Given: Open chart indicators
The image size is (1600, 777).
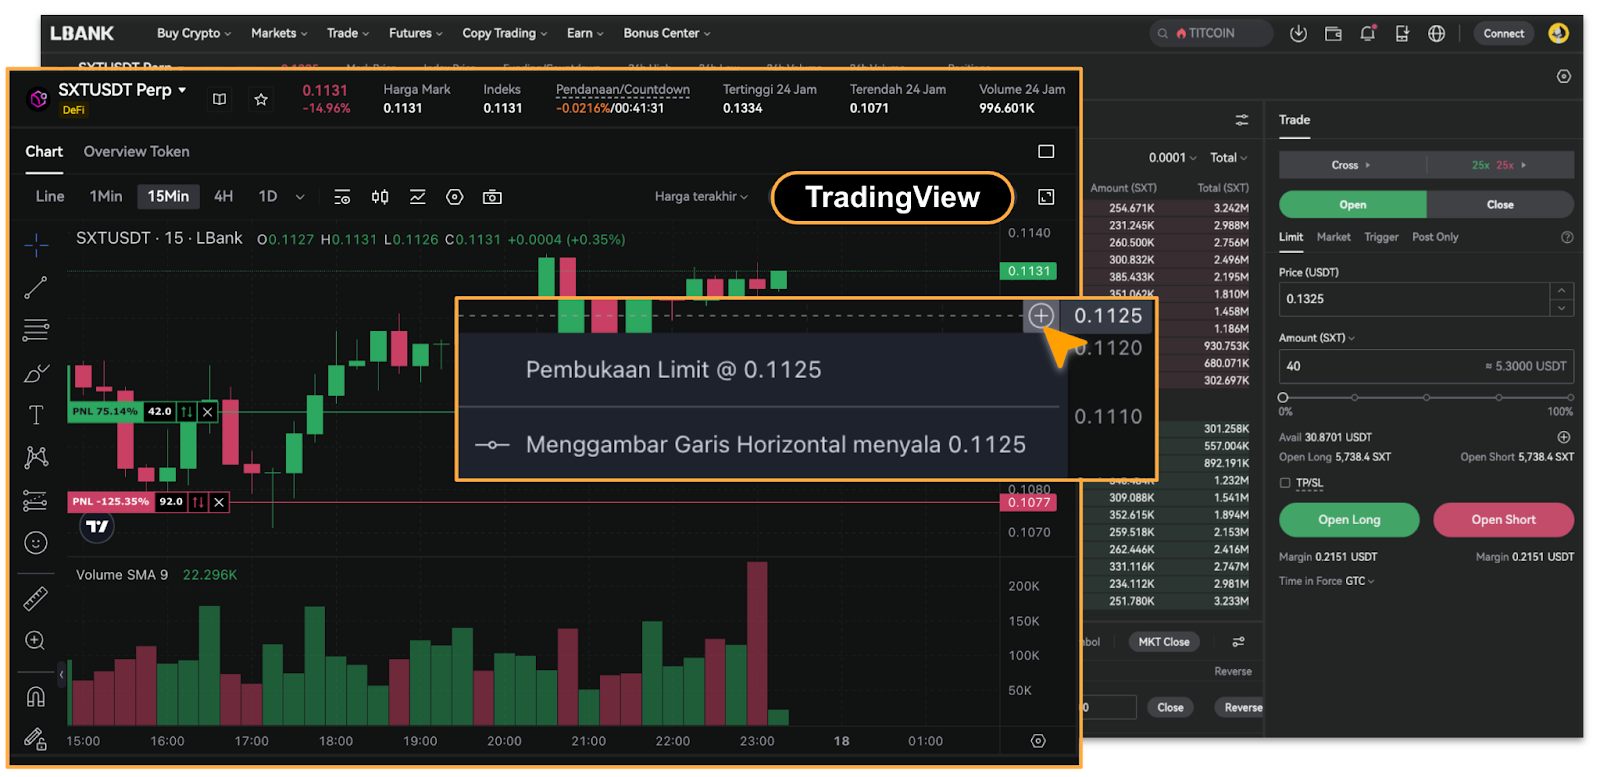Looking at the screenshot, I should click(x=418, y=197).
